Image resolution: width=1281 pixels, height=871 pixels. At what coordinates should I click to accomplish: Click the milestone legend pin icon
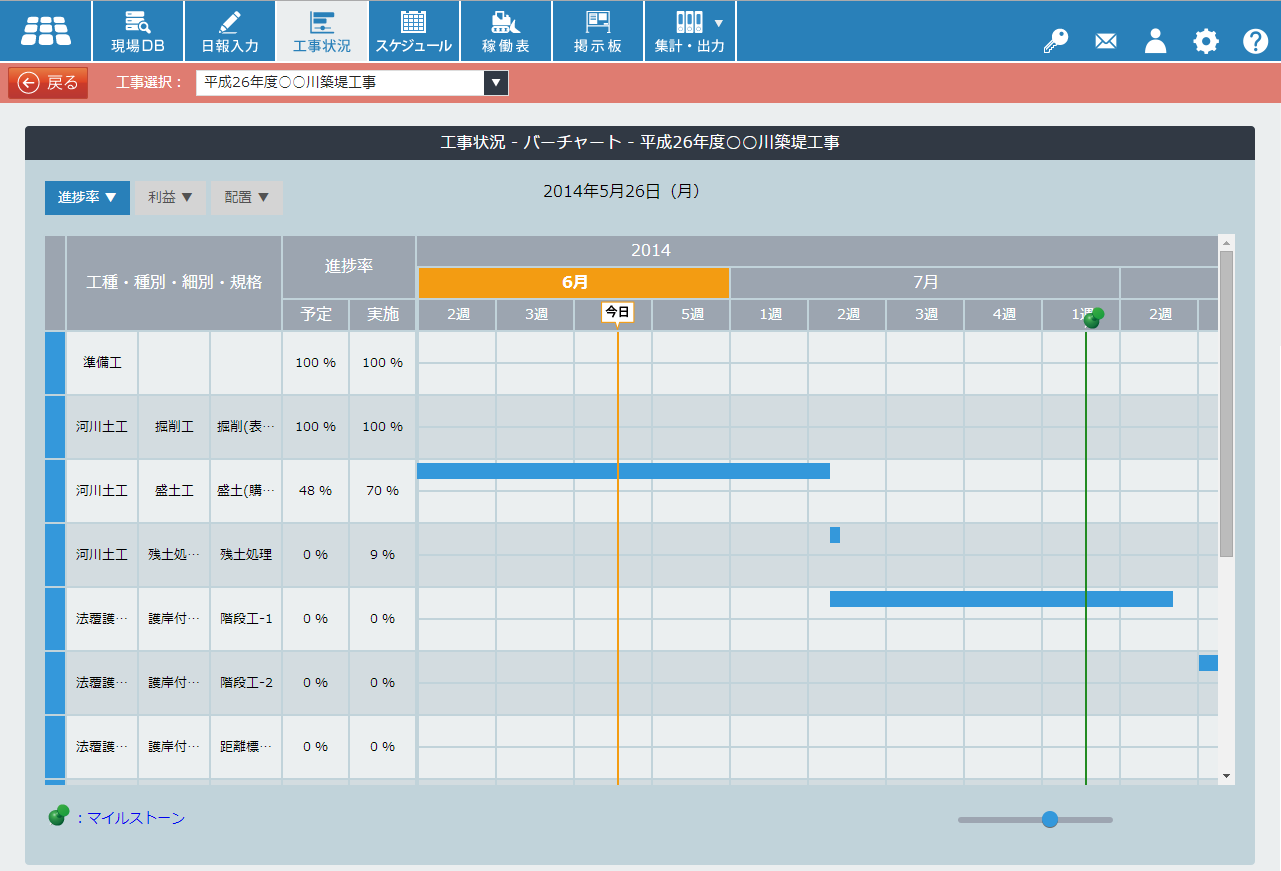point(59,815)
